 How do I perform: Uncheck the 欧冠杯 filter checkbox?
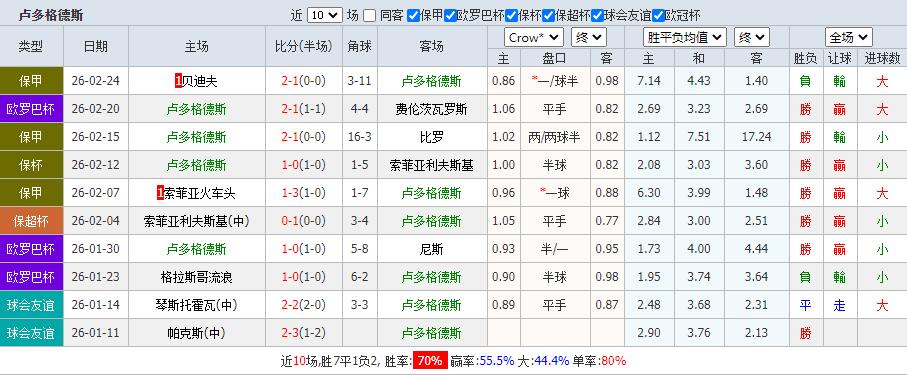[x=658, y=16]
